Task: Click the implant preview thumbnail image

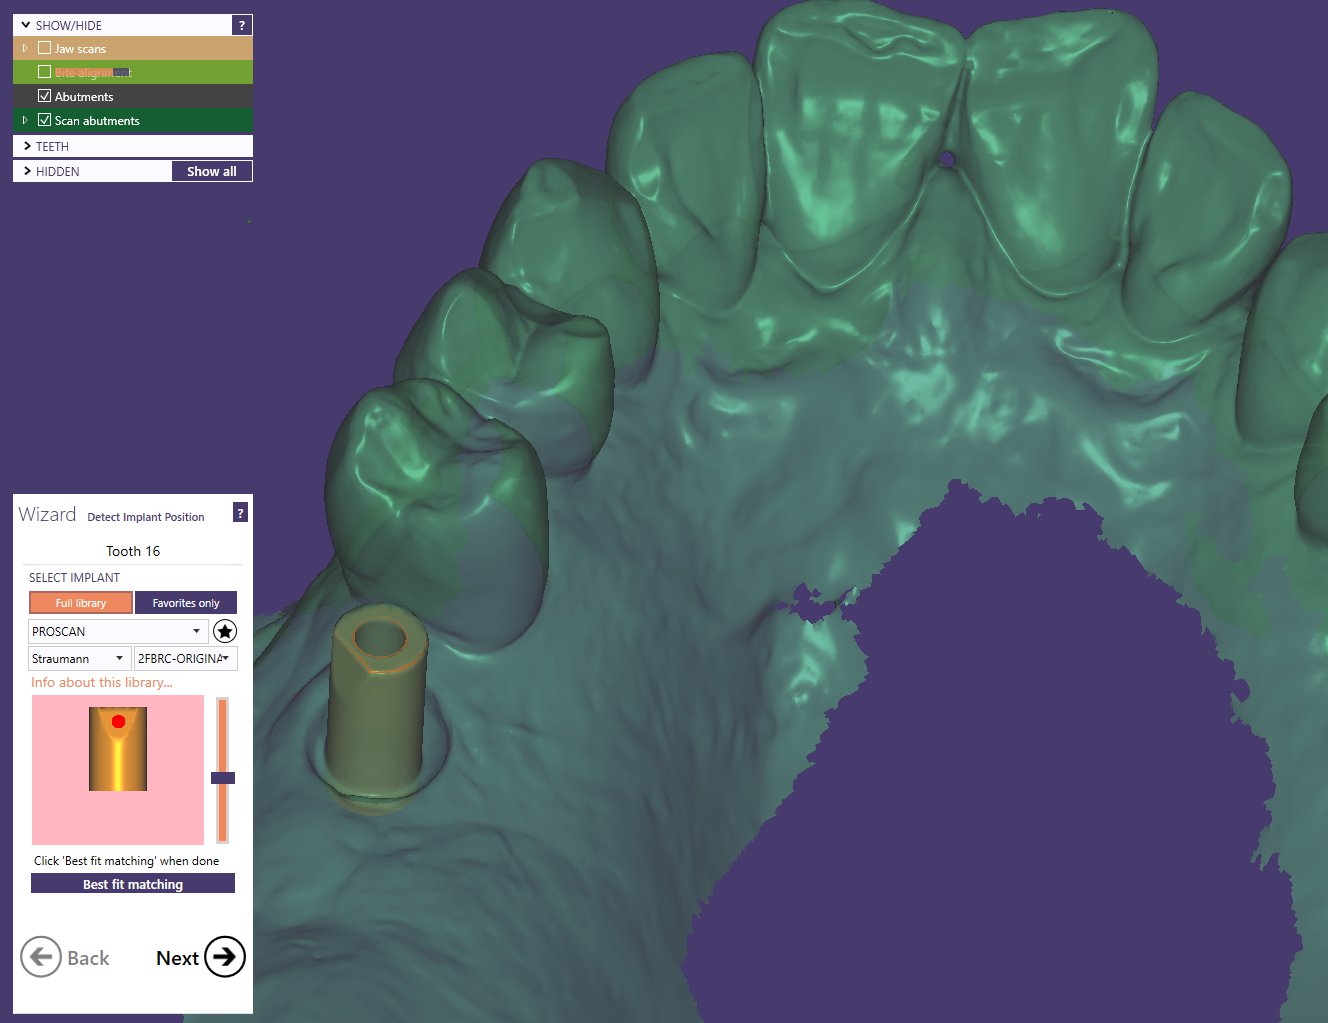Action: coord(117,770)
